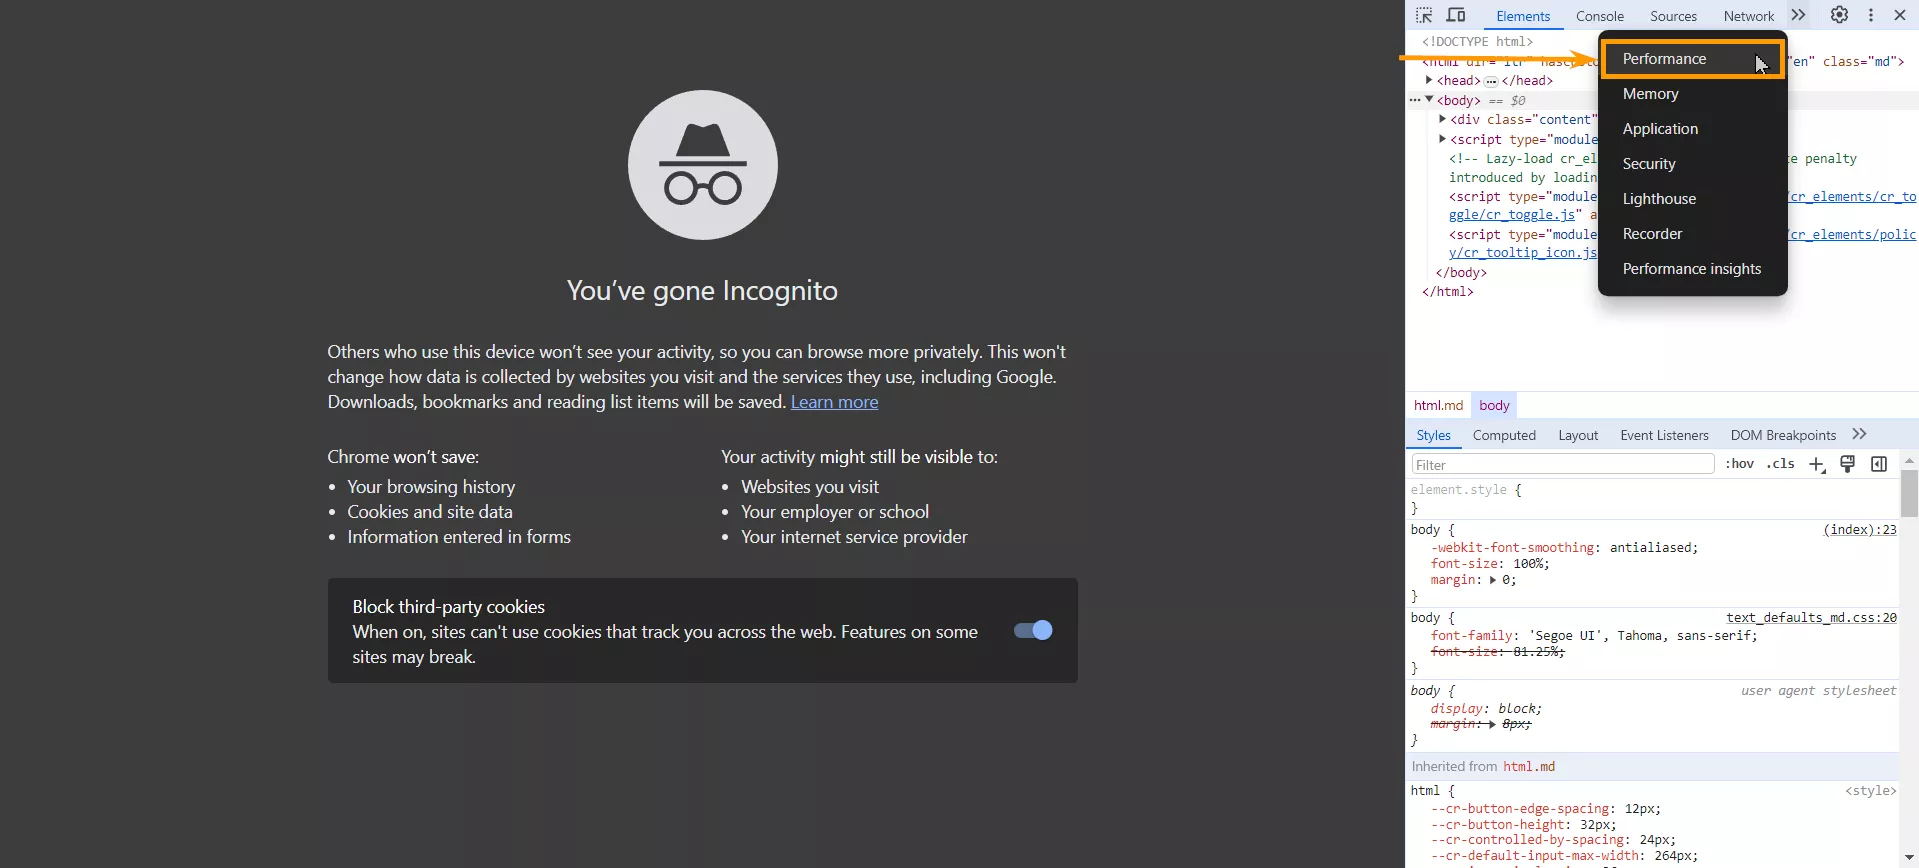The height and width of the screenshot is (868, 1919).
Task: Toggle the .cls element classes button
Action: pos(1781,464)
